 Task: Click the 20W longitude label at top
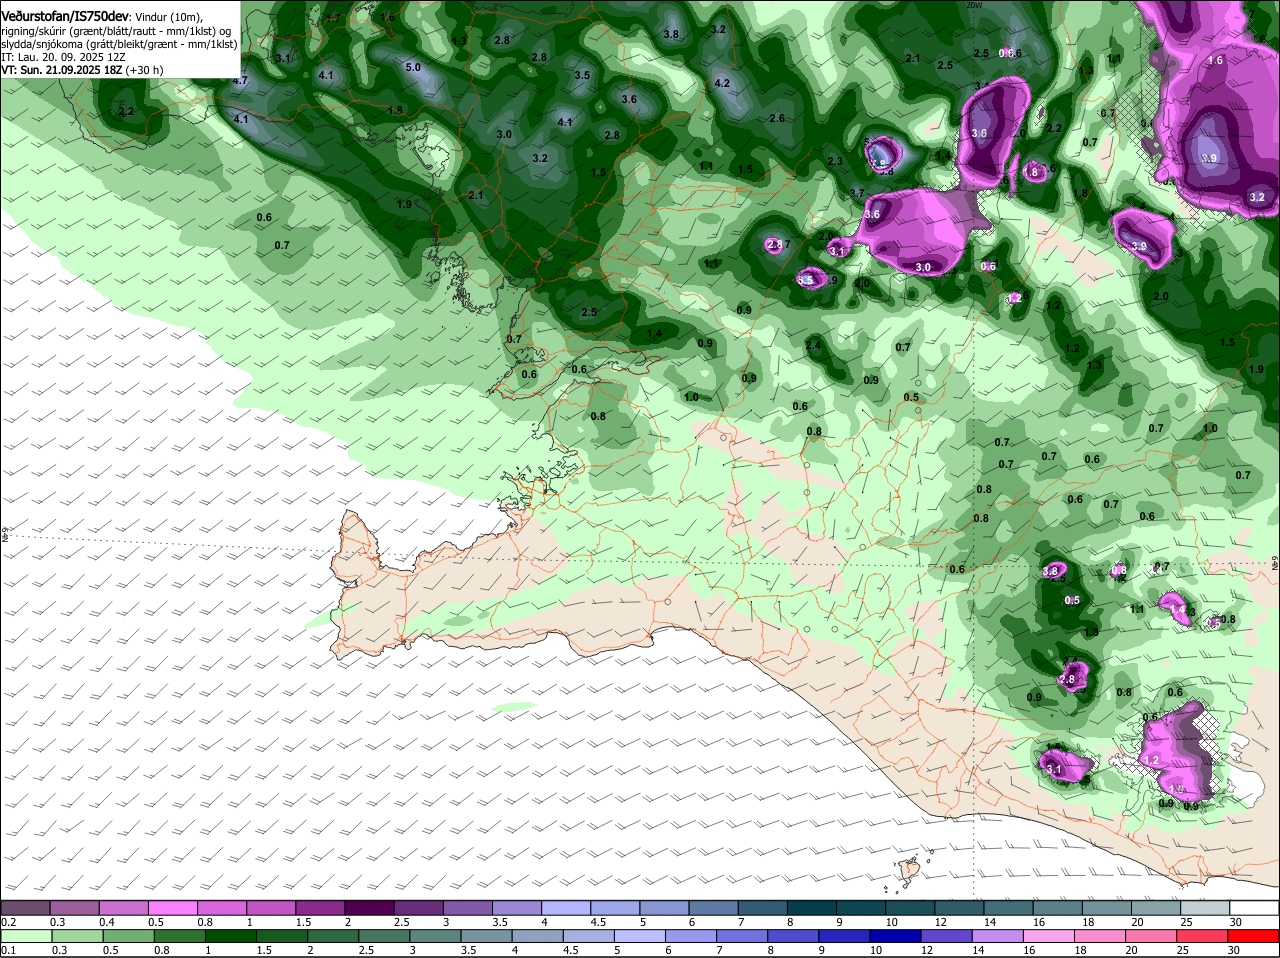pyautogui.click(x=974, y=5)
